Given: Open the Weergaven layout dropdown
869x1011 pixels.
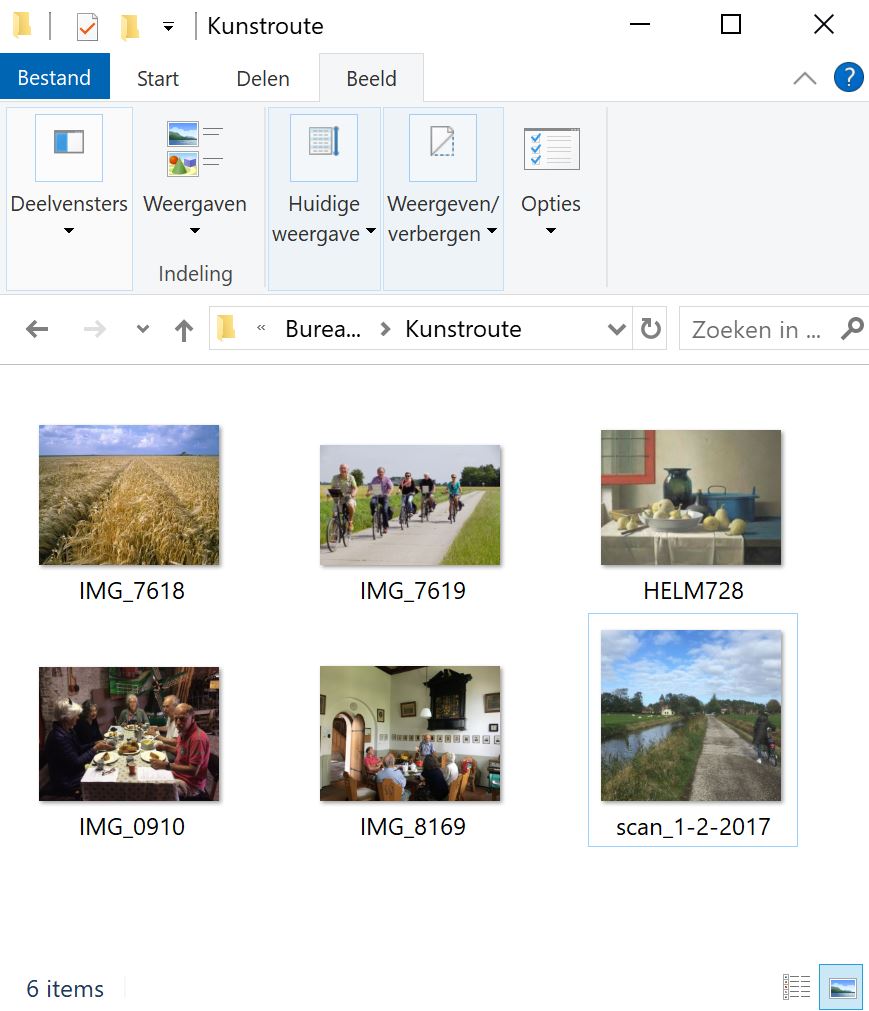Looking at the screenshot, I should tap(195, 230).
